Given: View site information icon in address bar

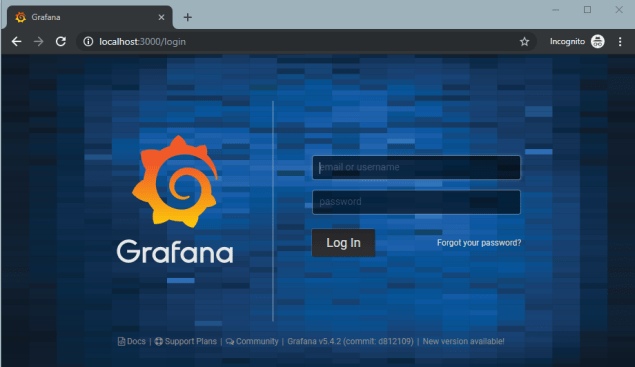Looking at the screenshot, I should (88, 41).
